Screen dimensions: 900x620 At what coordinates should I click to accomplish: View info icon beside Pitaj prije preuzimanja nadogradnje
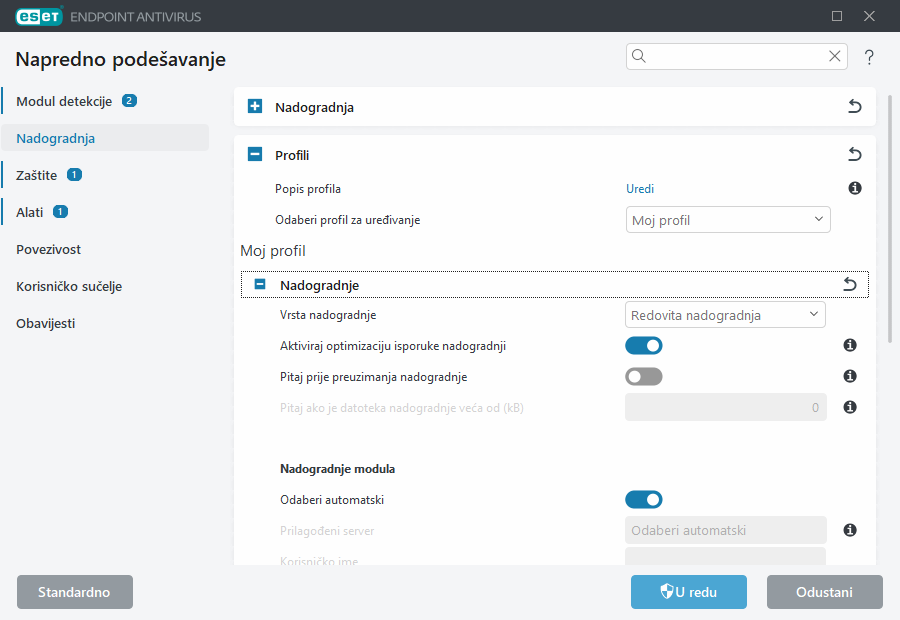point(850,376)
